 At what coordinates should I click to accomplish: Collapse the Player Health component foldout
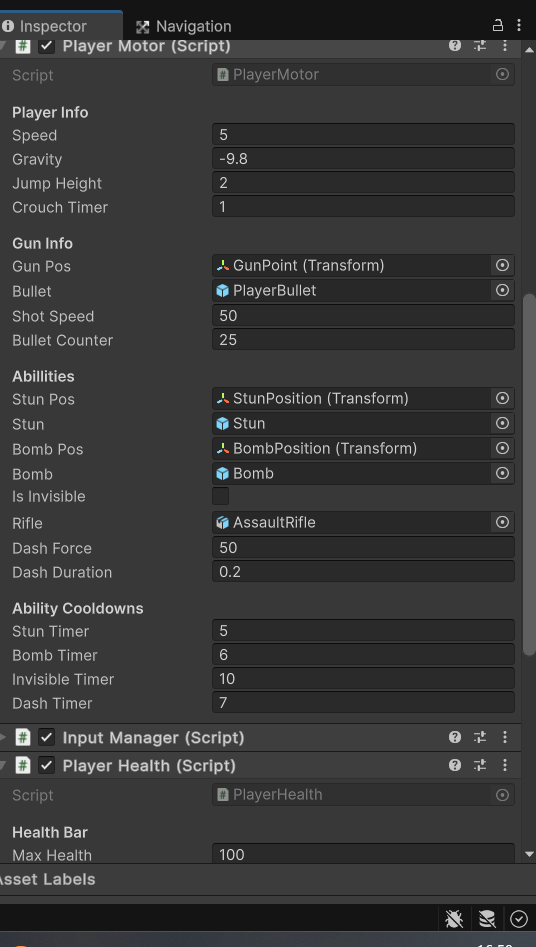click(x=3, y=766)
